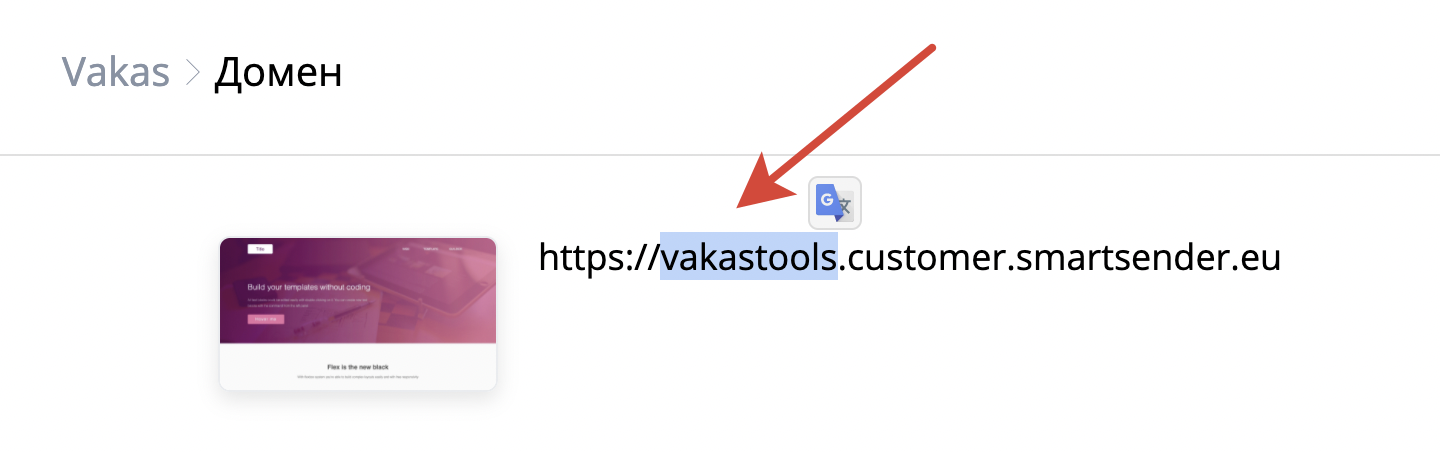Screen dimensions: 1440x452
Task: Click the last nav link in the preview header
Action: [455, 249]
